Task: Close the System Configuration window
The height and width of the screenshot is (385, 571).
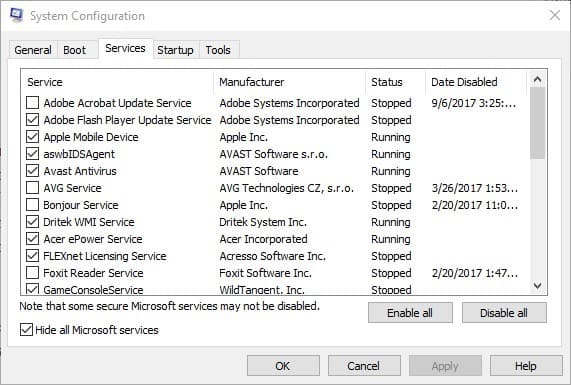Action: tap(555, 15)
